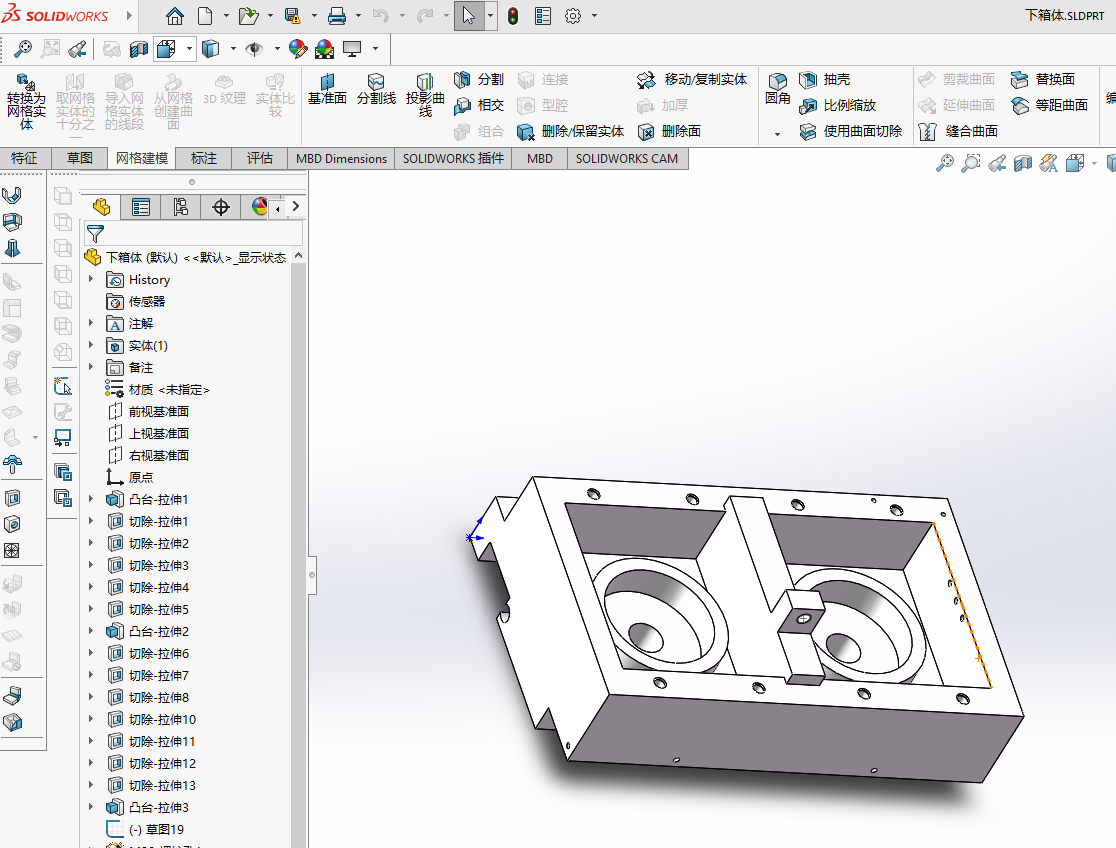
Task: Click the 删除面 delete face command
Action: pos(670,131)
